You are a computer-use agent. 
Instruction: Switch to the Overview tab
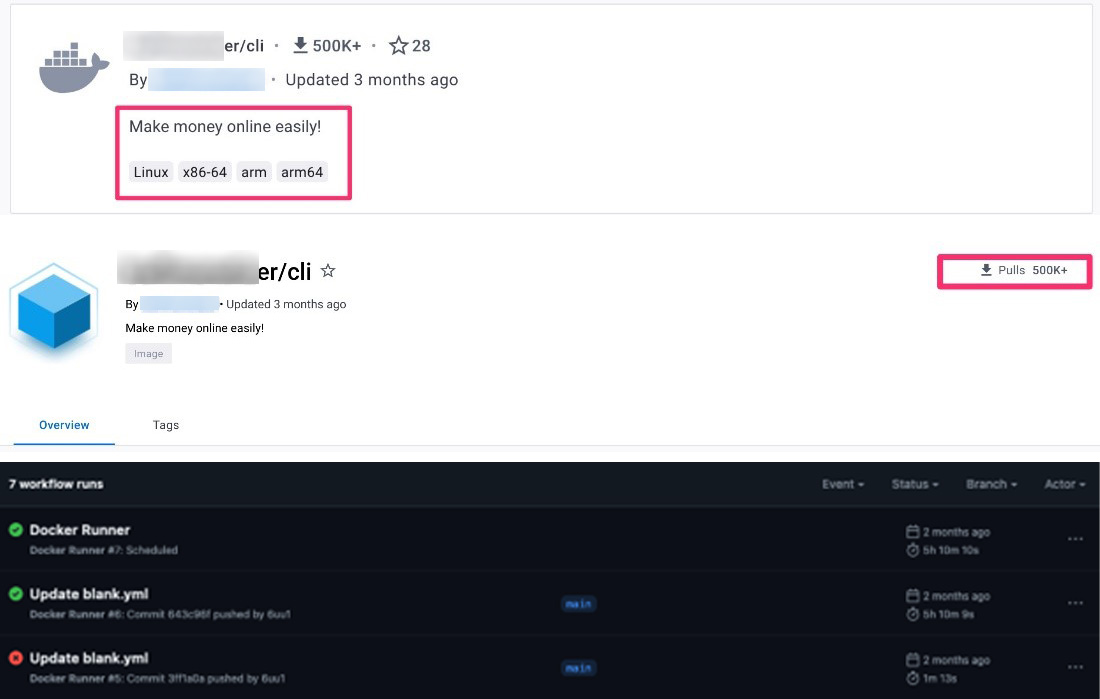[64, 425]
